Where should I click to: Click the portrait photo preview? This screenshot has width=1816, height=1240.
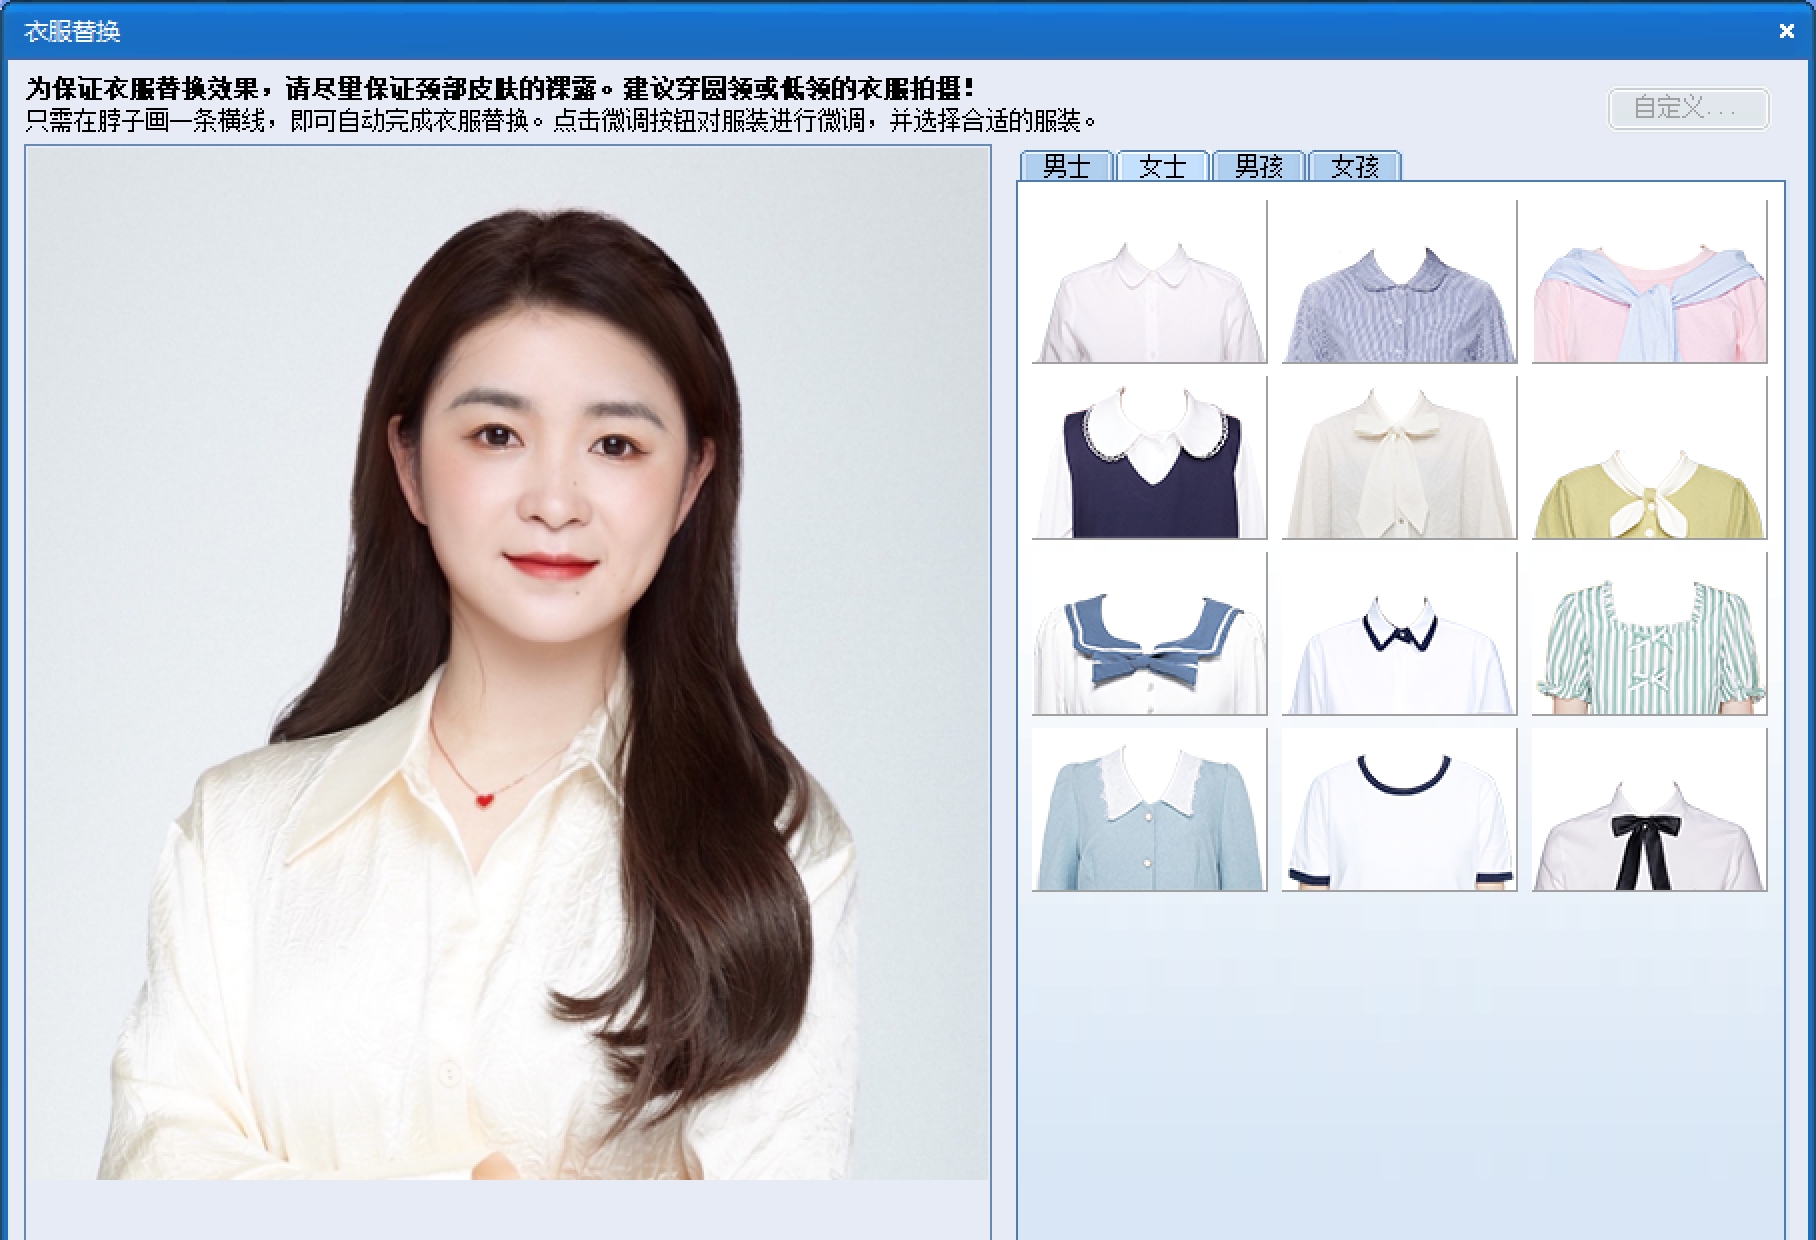[x=508, y=663]
